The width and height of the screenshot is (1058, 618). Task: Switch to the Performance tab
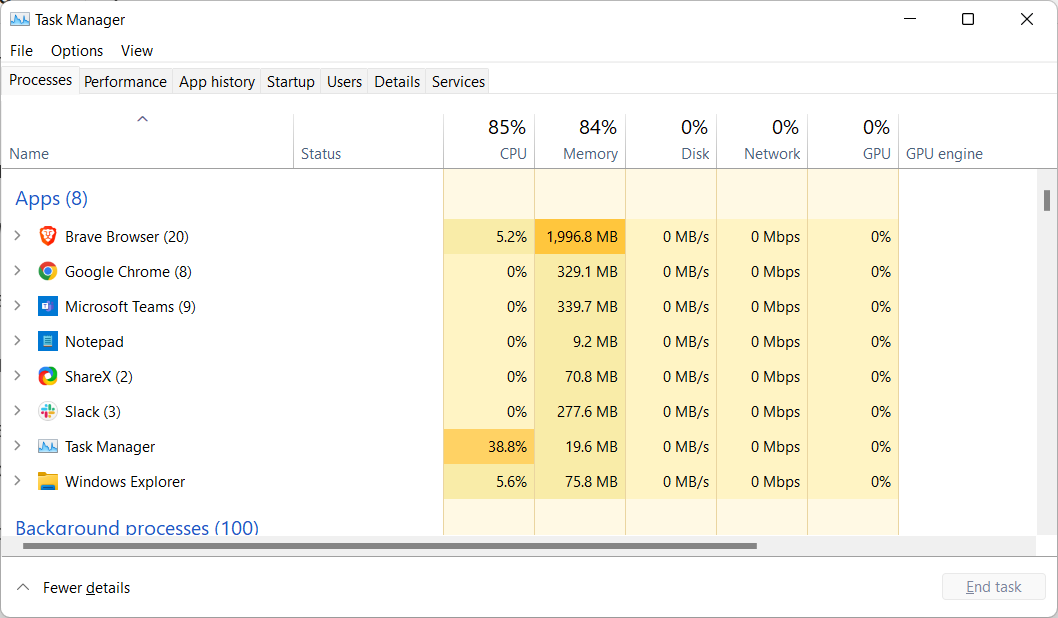[x=126, y=82]
